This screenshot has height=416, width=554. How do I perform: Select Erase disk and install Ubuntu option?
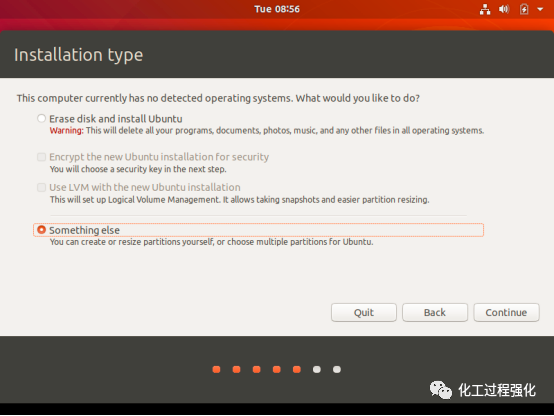coord(41,118)
